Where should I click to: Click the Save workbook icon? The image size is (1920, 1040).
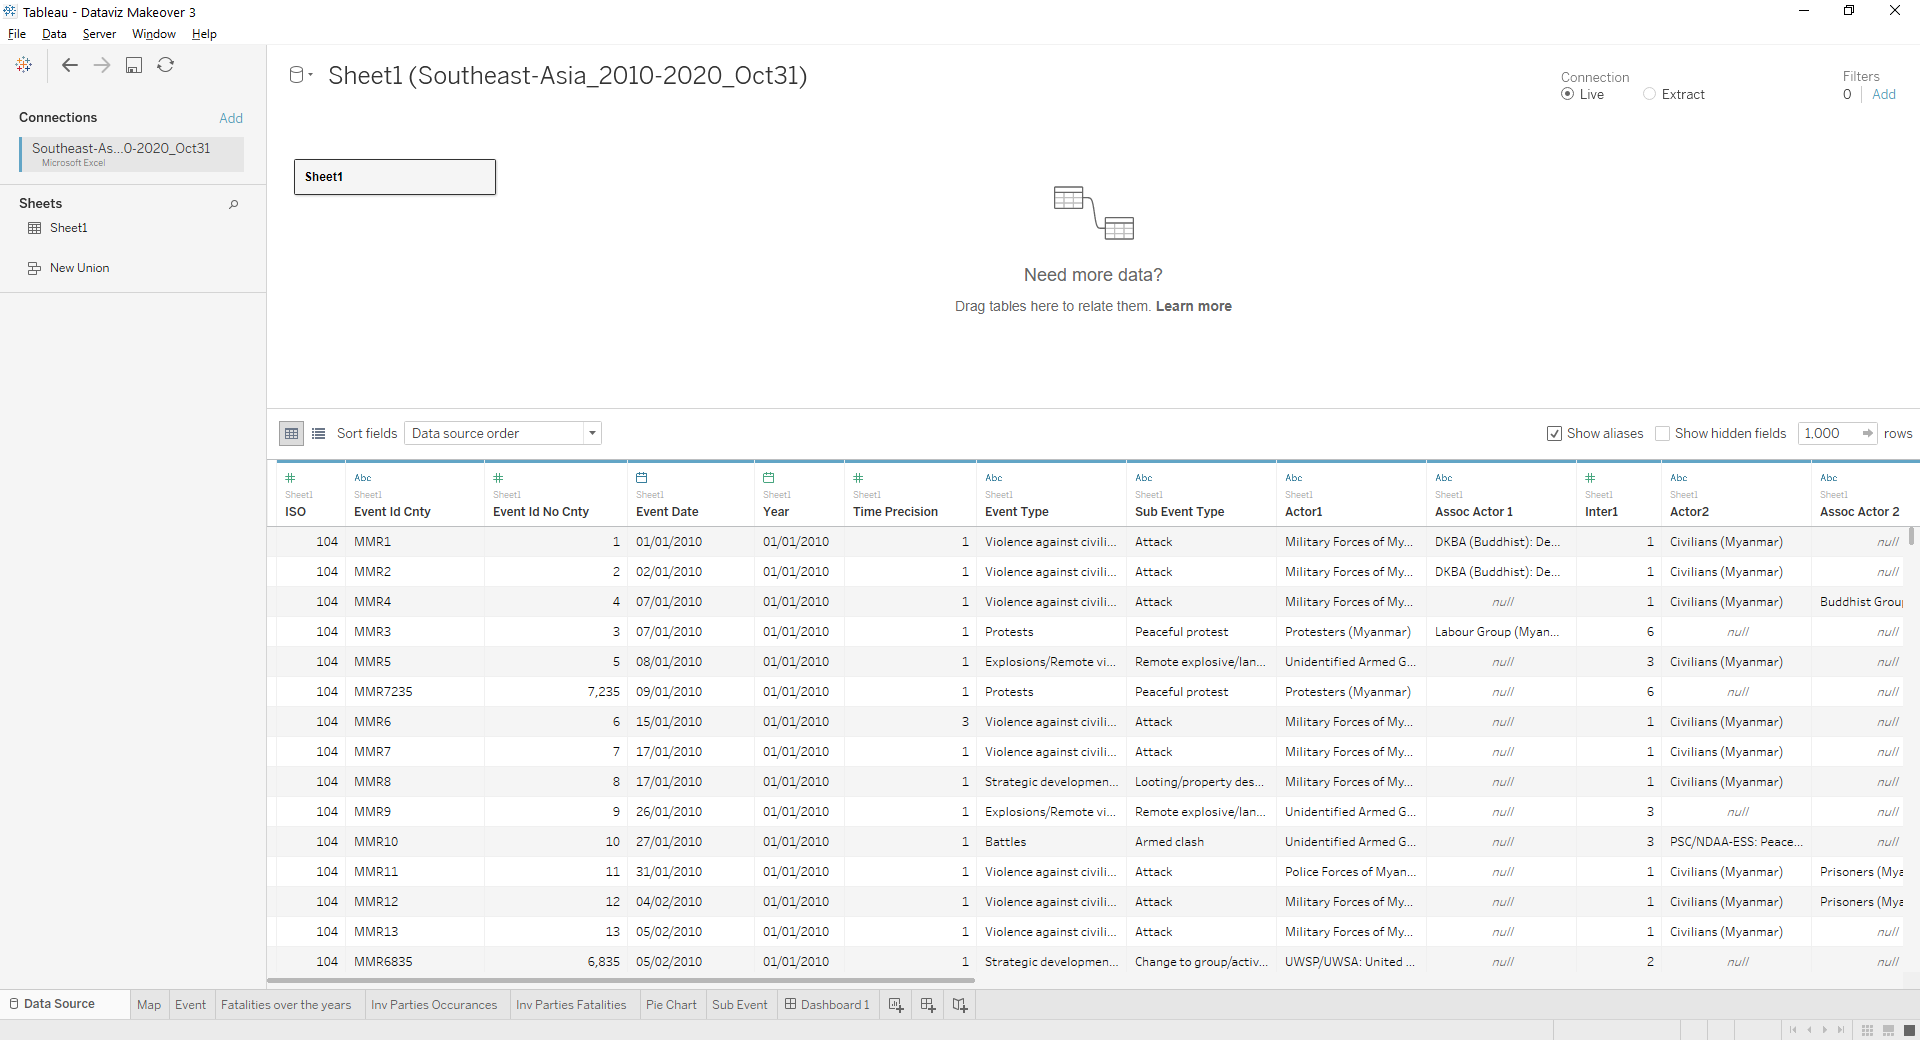[x=134, y=65]
